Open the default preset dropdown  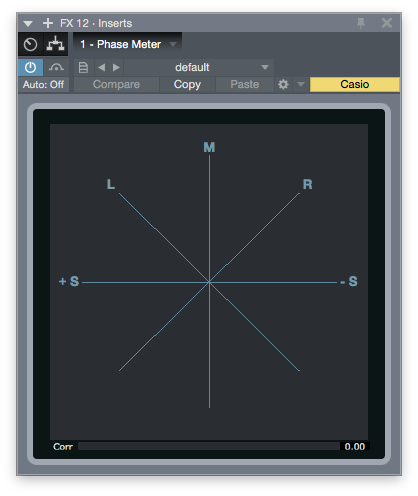click(199, 68)
